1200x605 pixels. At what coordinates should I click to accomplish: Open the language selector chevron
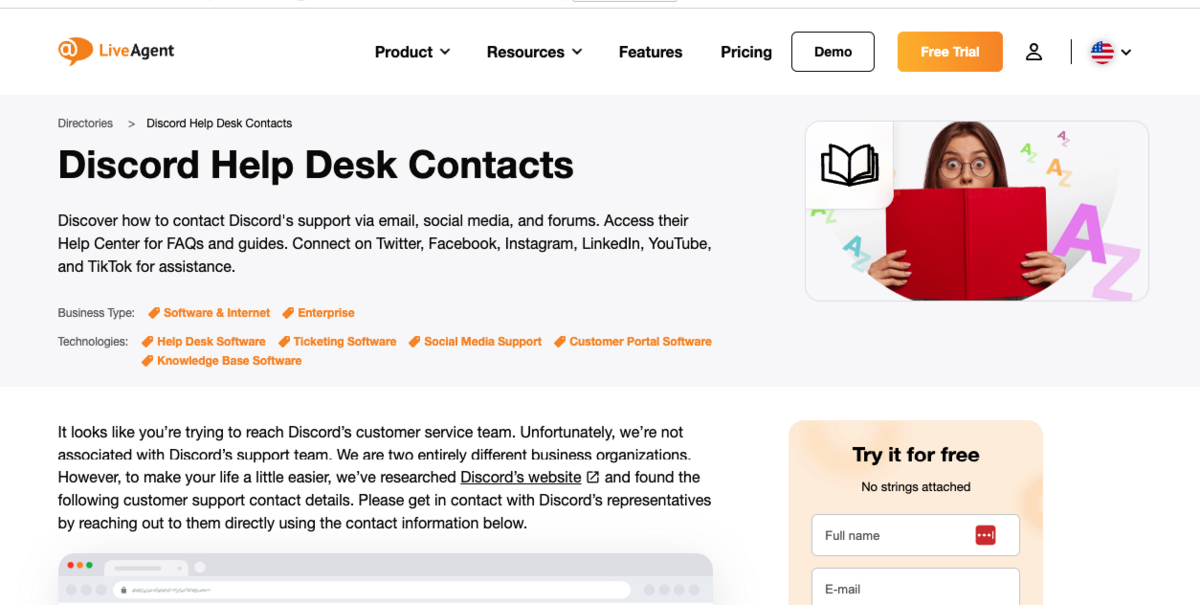point(1126,52)
